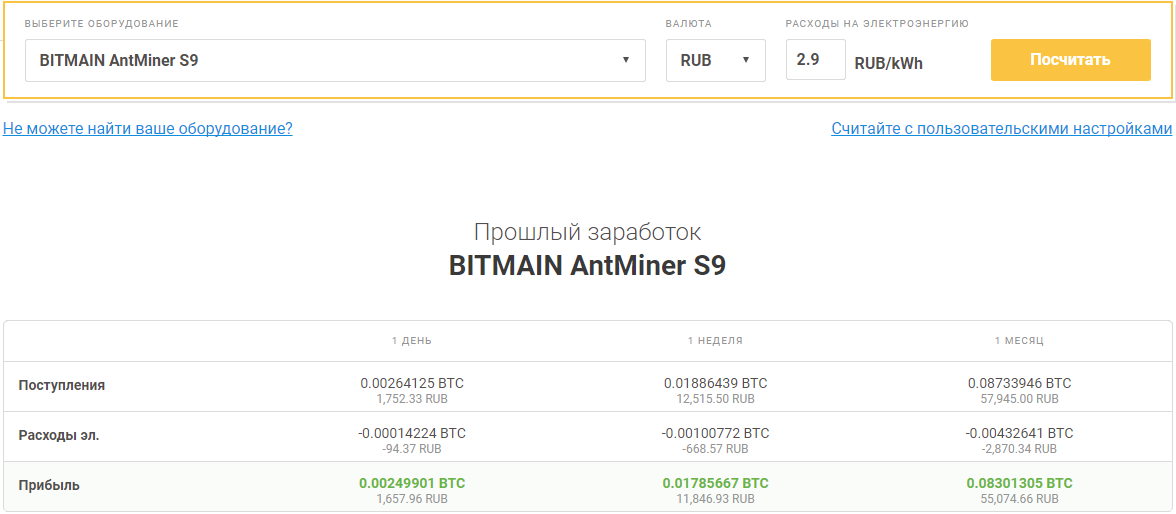Expand the RUB currency selector
This screenshot has width=1176, height=514.
(x=715, y=60)
